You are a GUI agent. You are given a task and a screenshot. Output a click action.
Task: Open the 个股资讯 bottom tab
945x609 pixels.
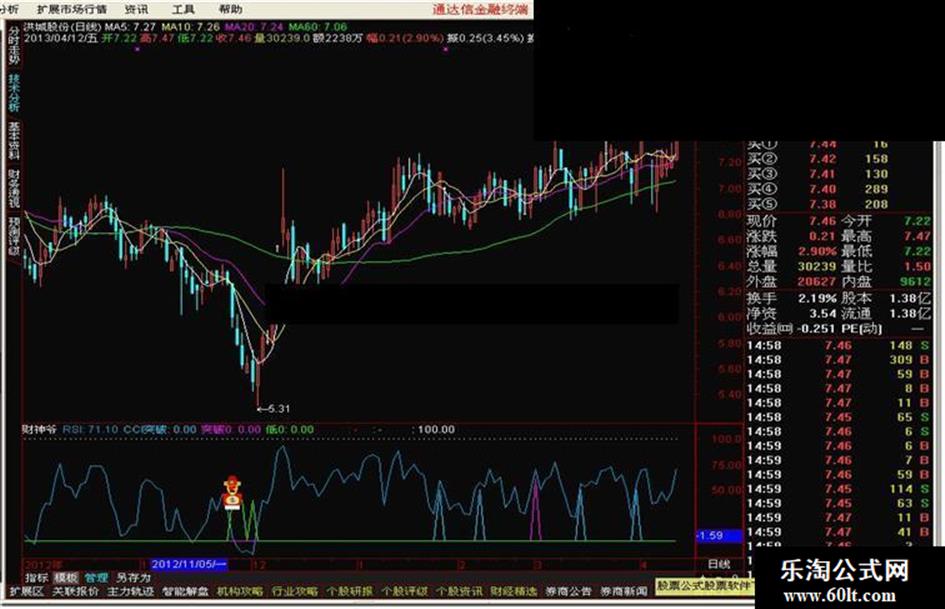point(459,592)
